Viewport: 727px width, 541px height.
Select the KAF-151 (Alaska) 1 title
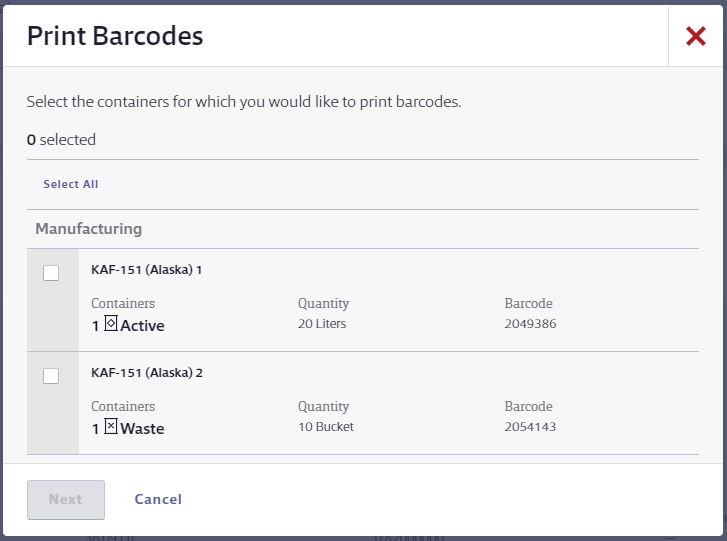pos(147,270)
